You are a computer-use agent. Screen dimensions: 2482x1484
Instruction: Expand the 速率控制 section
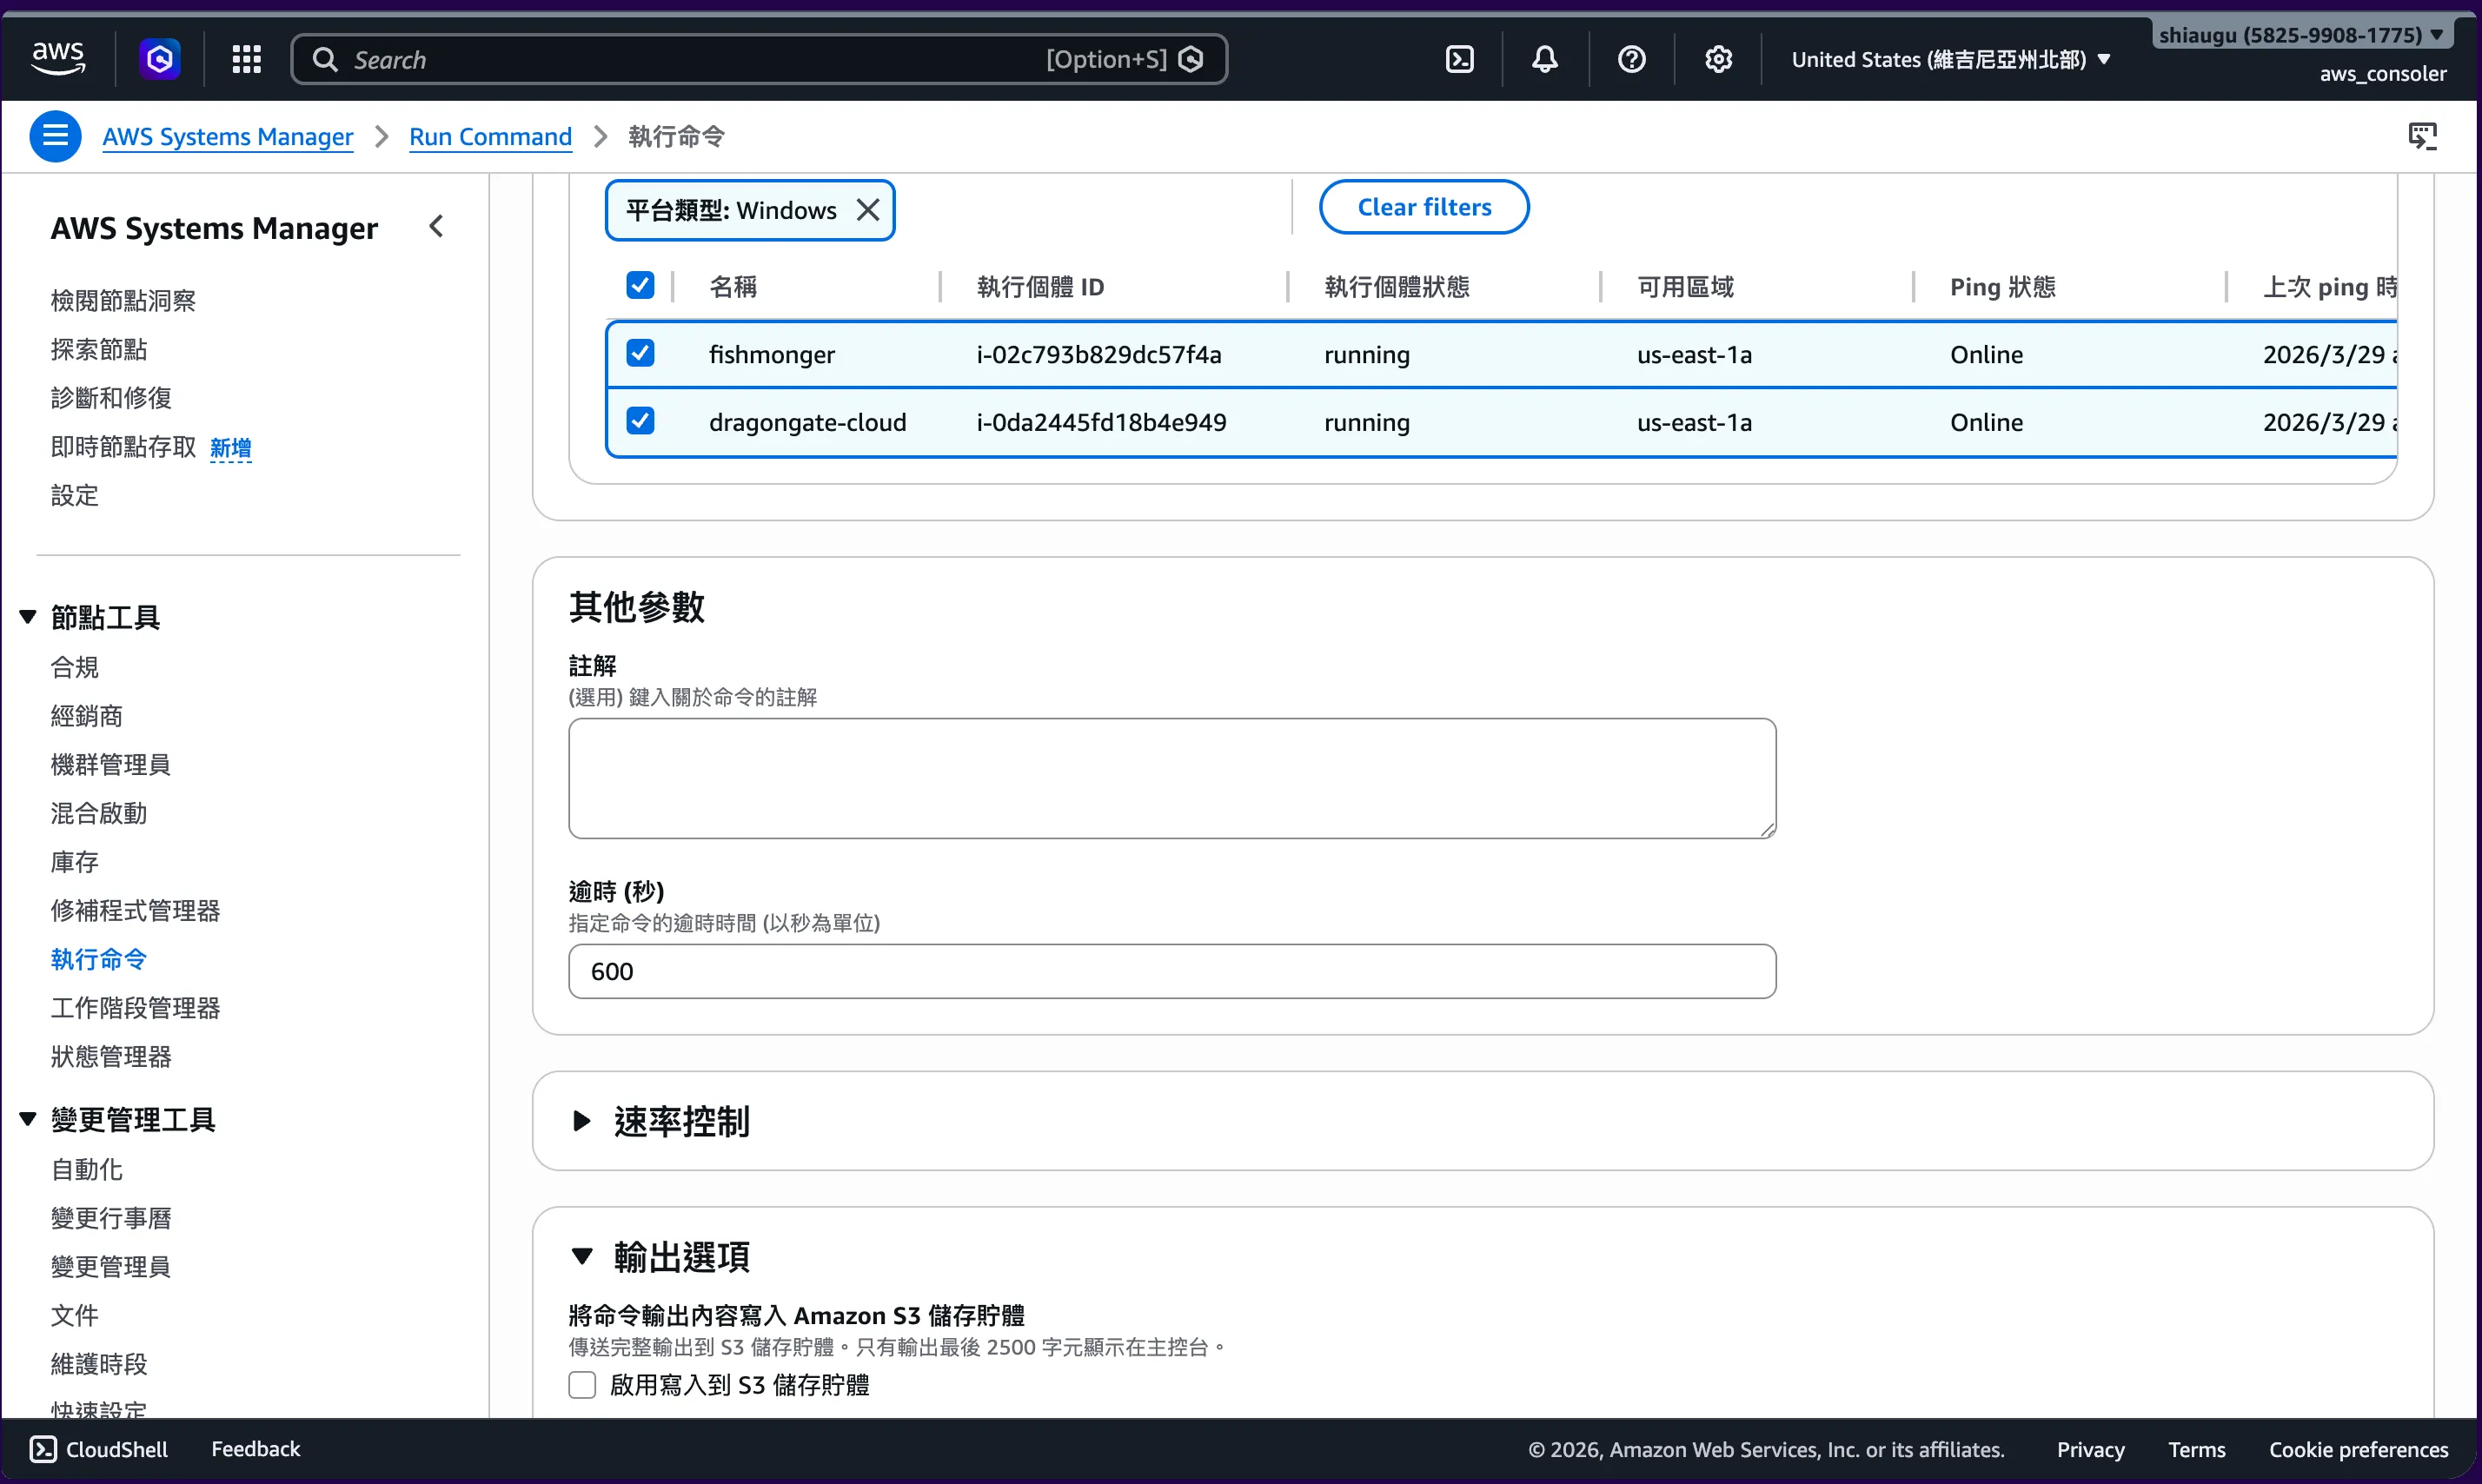[x=582, y=1121]
